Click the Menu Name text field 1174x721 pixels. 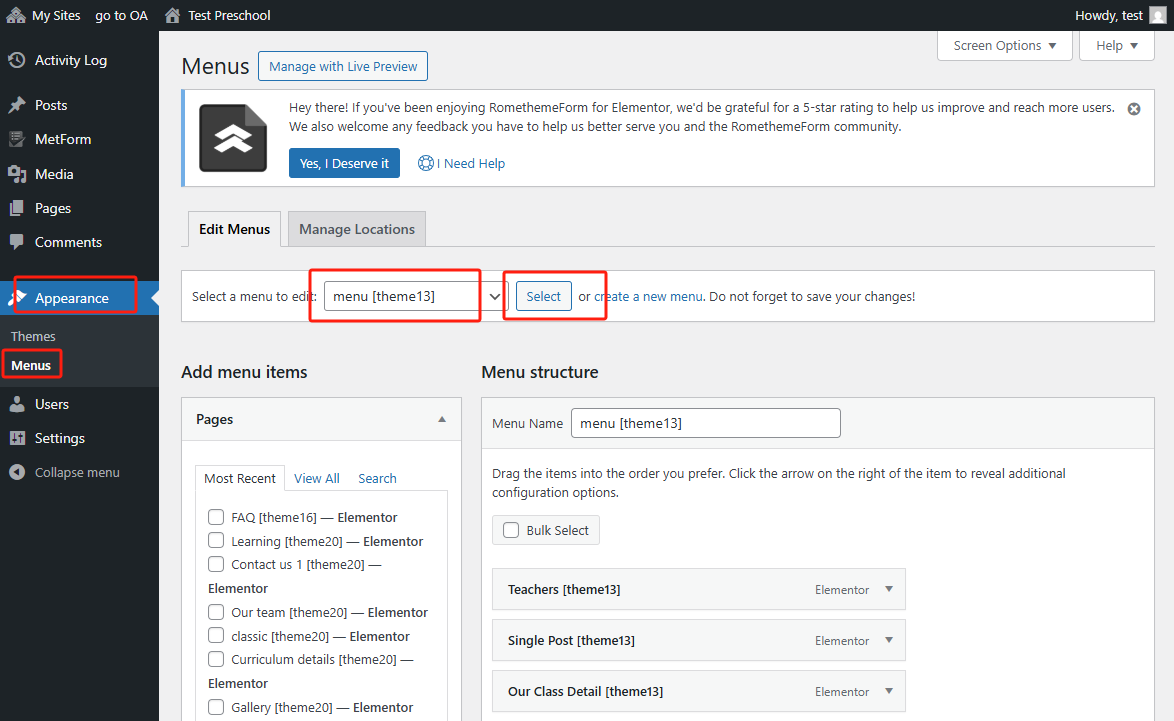[705, 423]
